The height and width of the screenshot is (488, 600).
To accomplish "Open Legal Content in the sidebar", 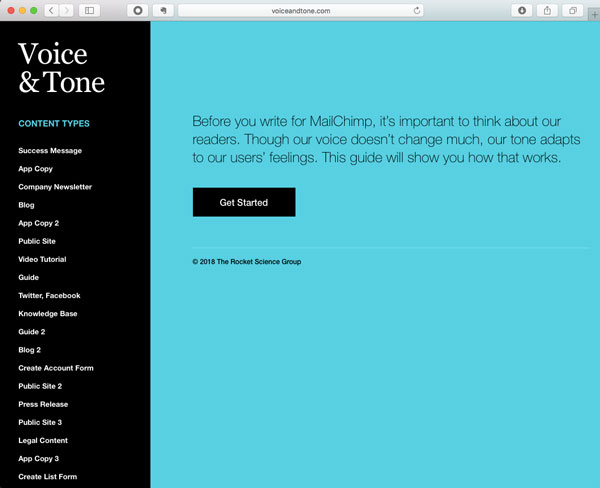I will 43,441.
